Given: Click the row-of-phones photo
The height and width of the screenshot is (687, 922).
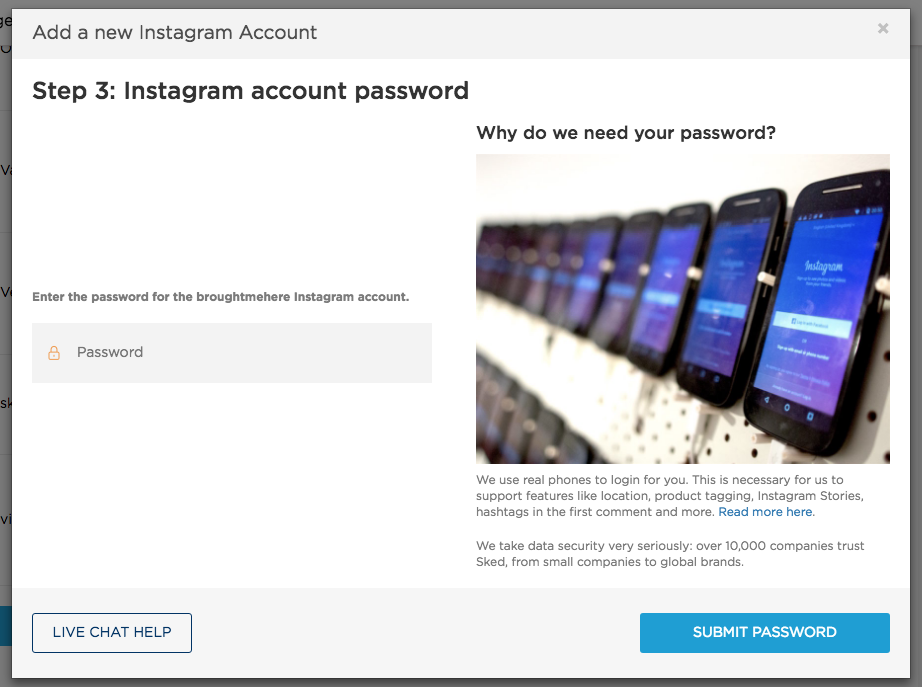Looking at the screenshot, I should (683, 309).
